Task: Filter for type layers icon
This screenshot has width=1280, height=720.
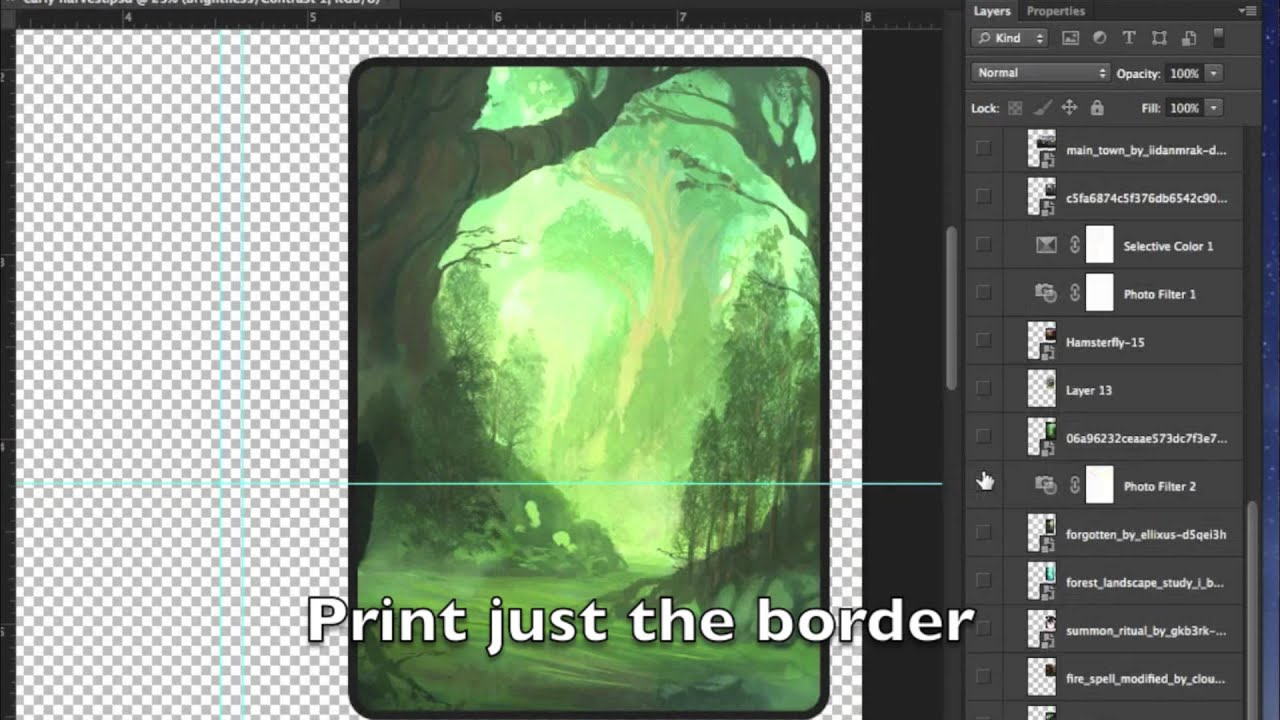Action: [x=1129, y=38]
